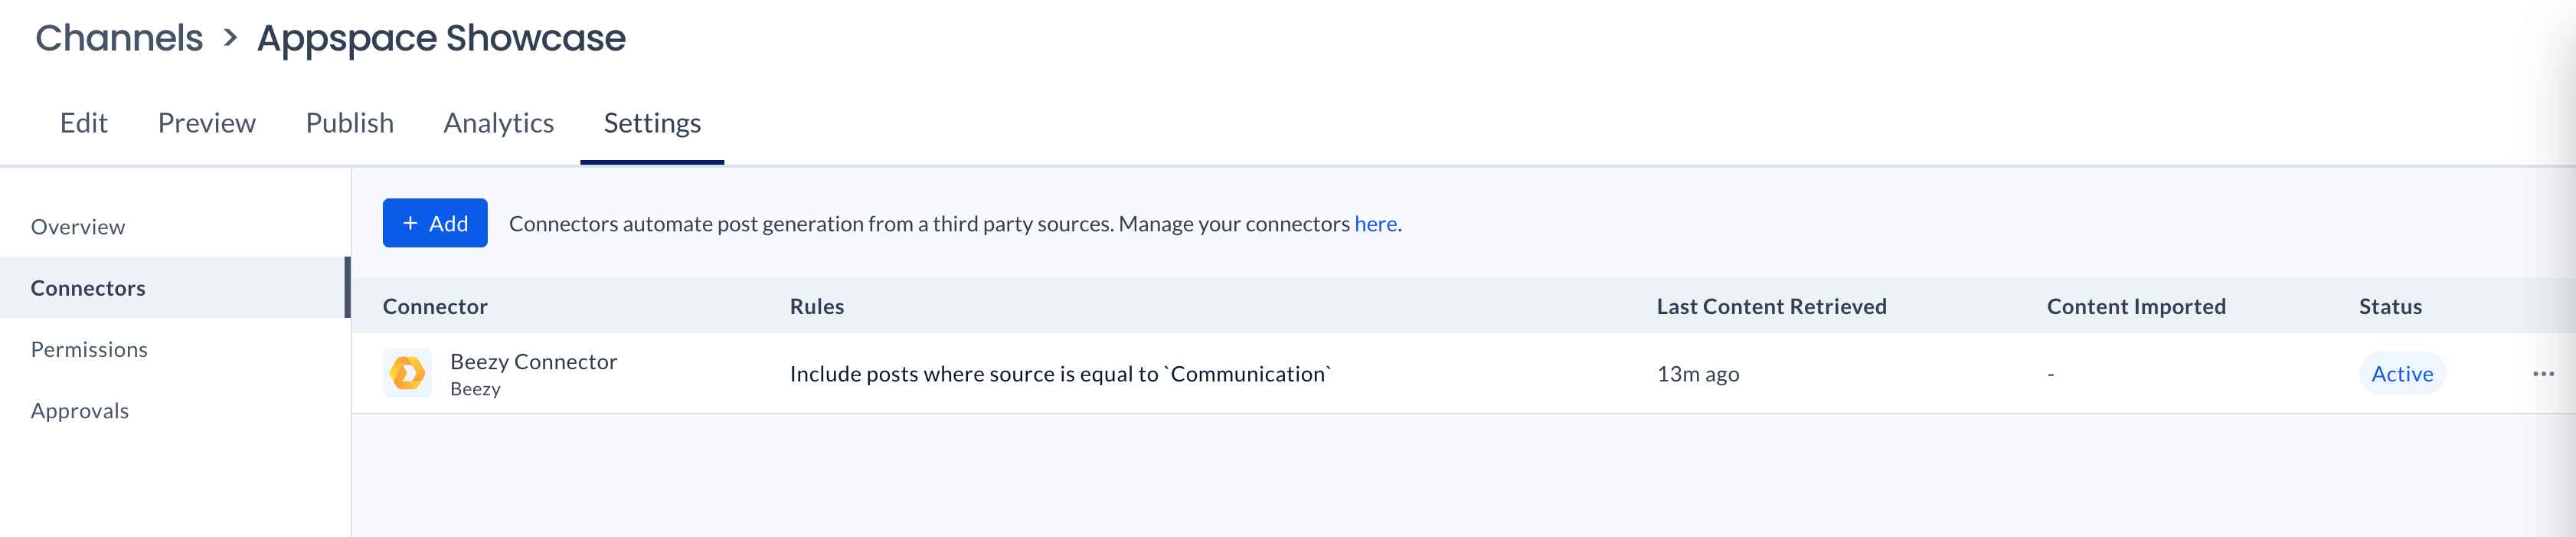Click the Last Content Retrieved column header
The height and width of the screenshot is (537, 2576).
(1771, 306)
